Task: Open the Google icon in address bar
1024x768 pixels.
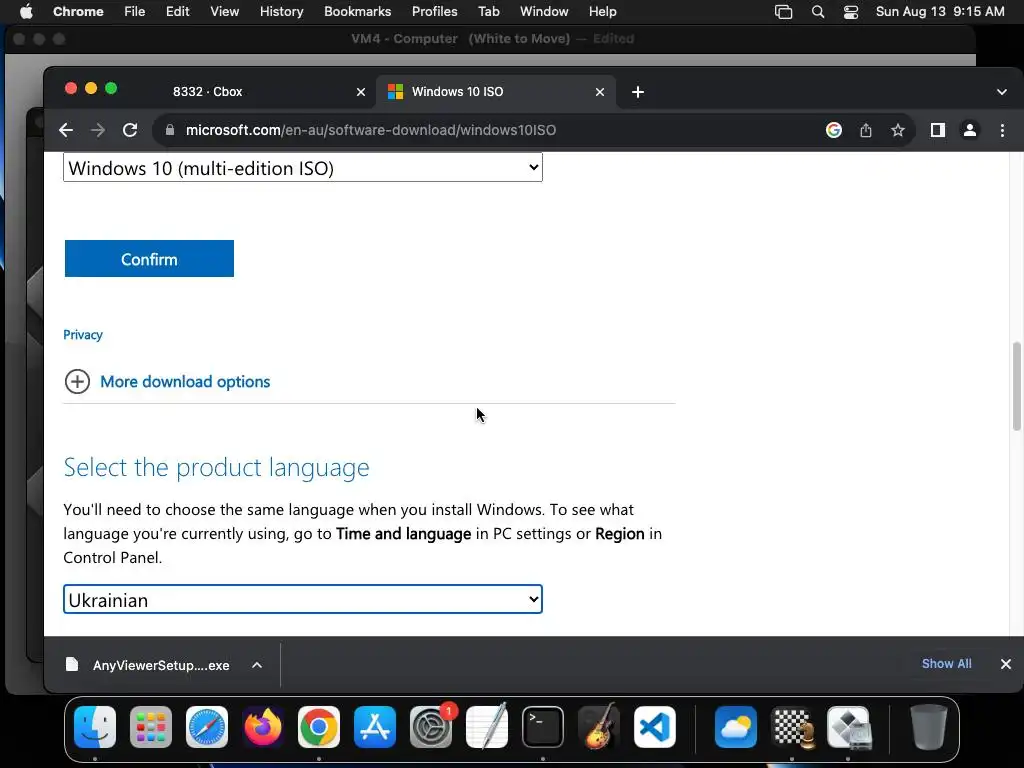Action: coord(833,130)
